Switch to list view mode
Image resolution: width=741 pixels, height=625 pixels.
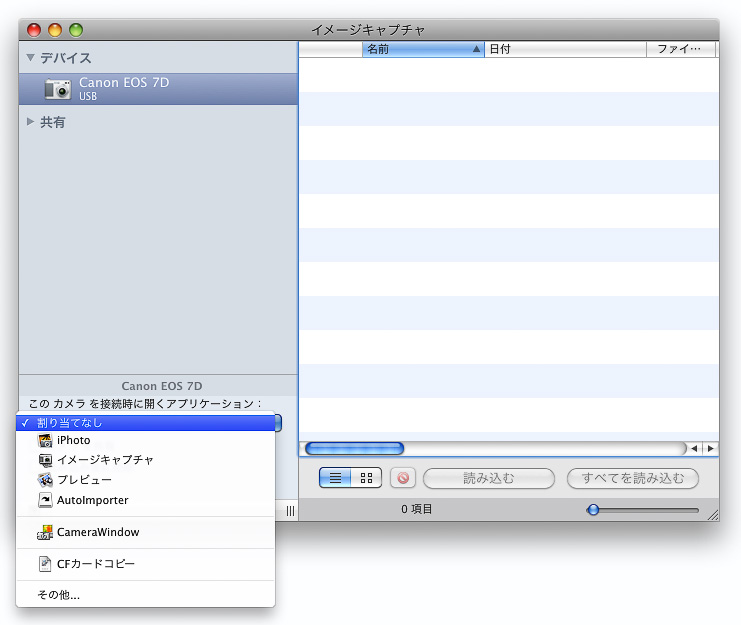coord(335,478)
